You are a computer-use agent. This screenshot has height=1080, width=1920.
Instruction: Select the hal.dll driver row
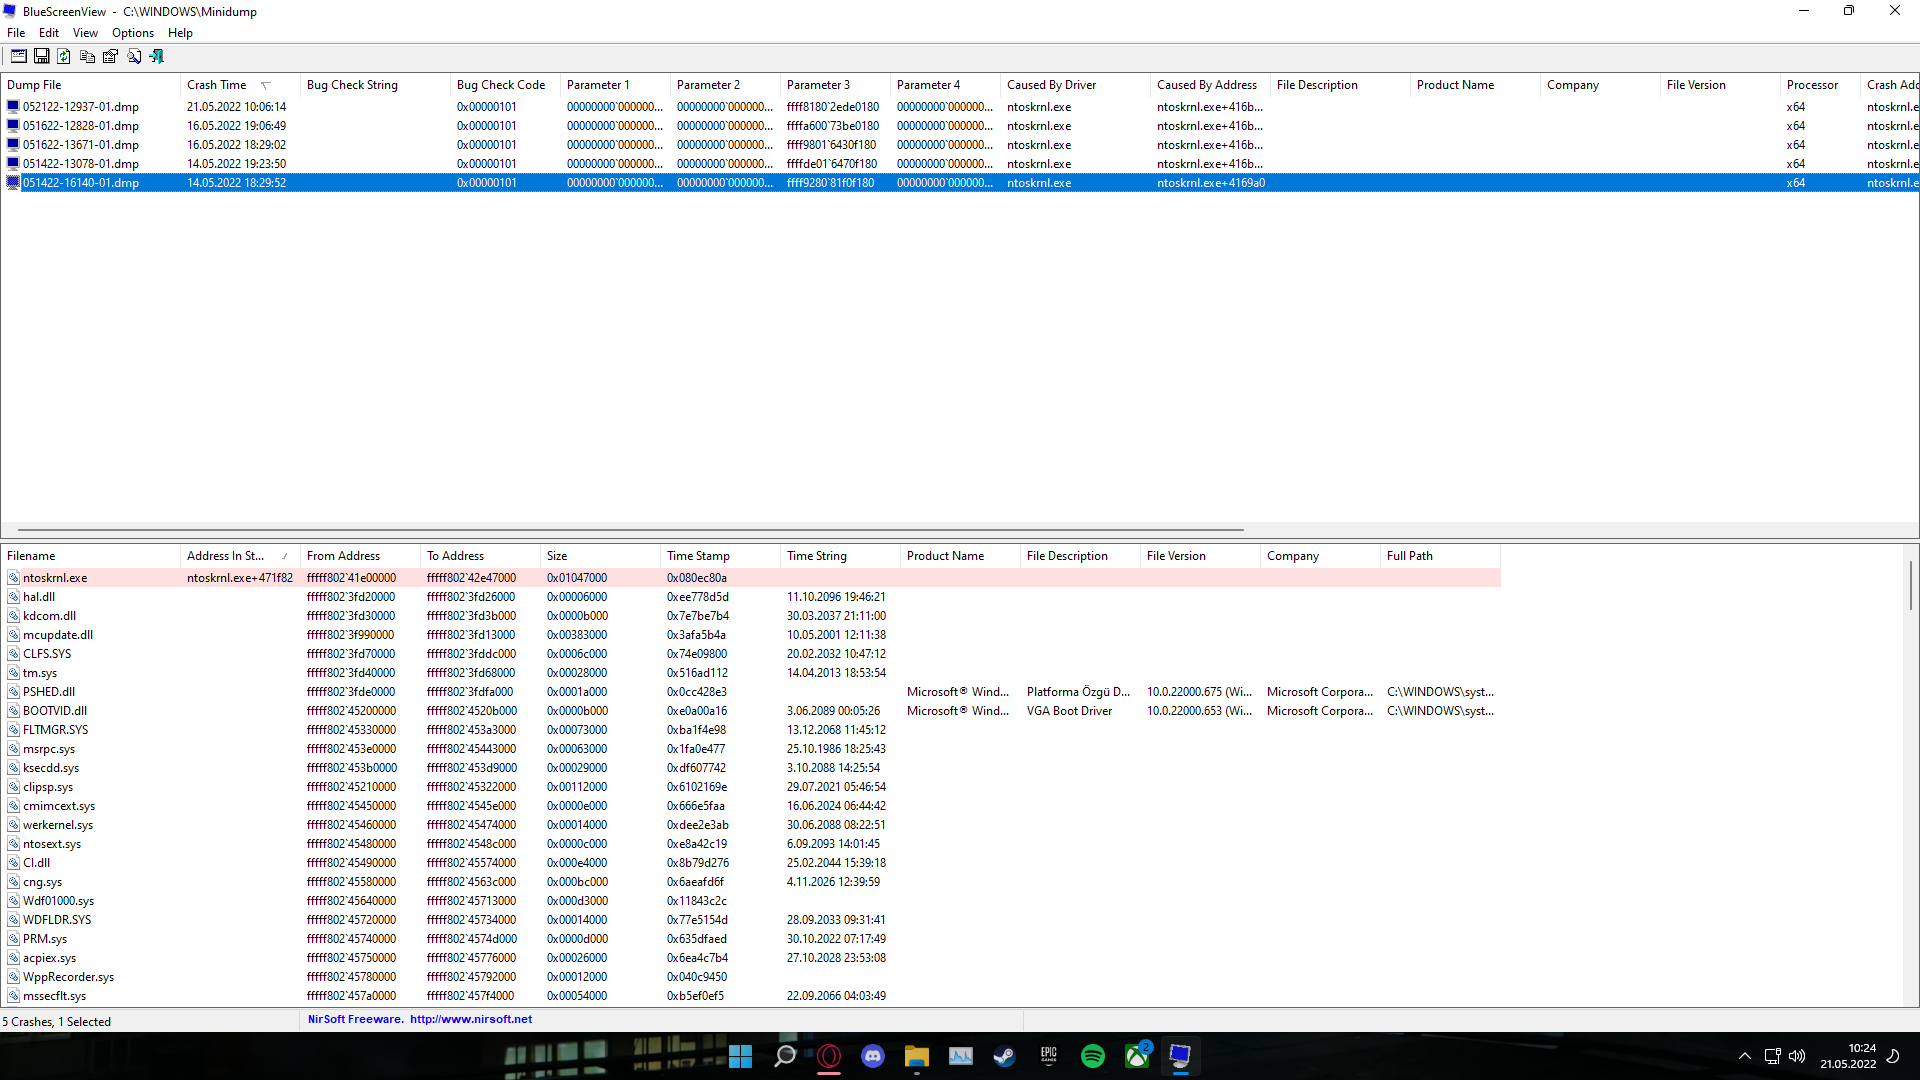click(x=39, y=597)
